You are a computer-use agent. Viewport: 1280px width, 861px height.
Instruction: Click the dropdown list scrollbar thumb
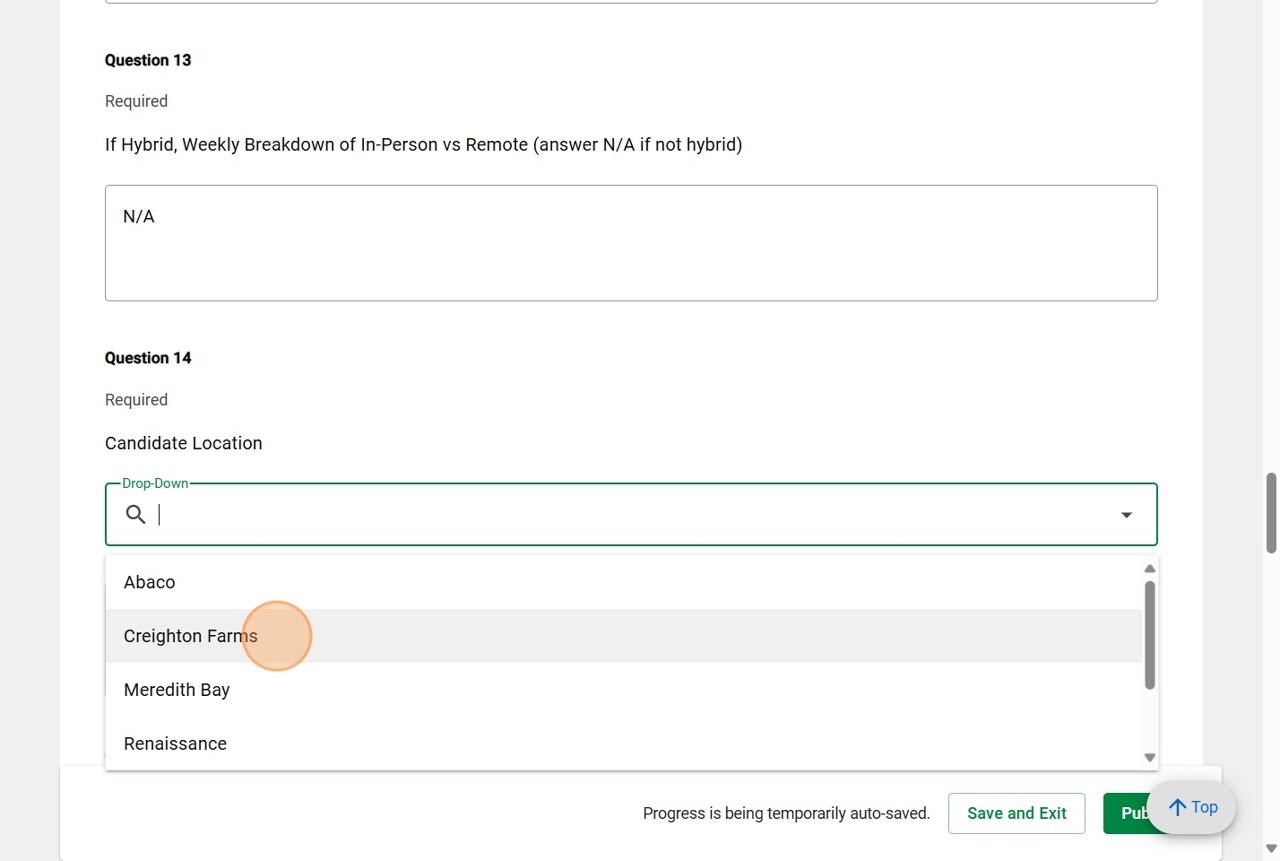point(1149,634)
